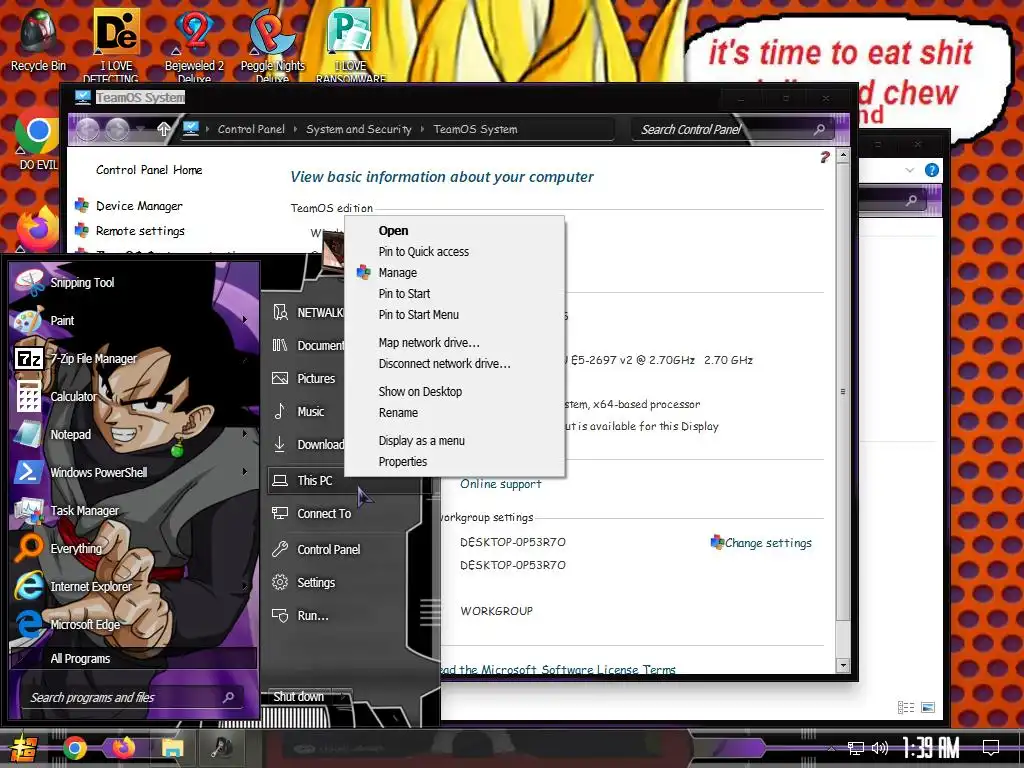Click Search programs and files box
This screenshot has width=1024, height=768.
[131, 697]
